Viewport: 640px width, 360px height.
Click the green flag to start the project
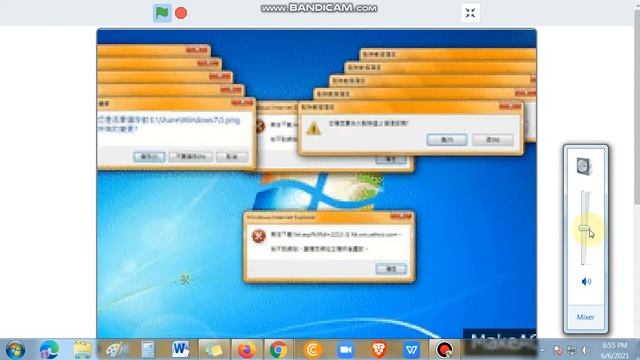[x=162, y=13]
